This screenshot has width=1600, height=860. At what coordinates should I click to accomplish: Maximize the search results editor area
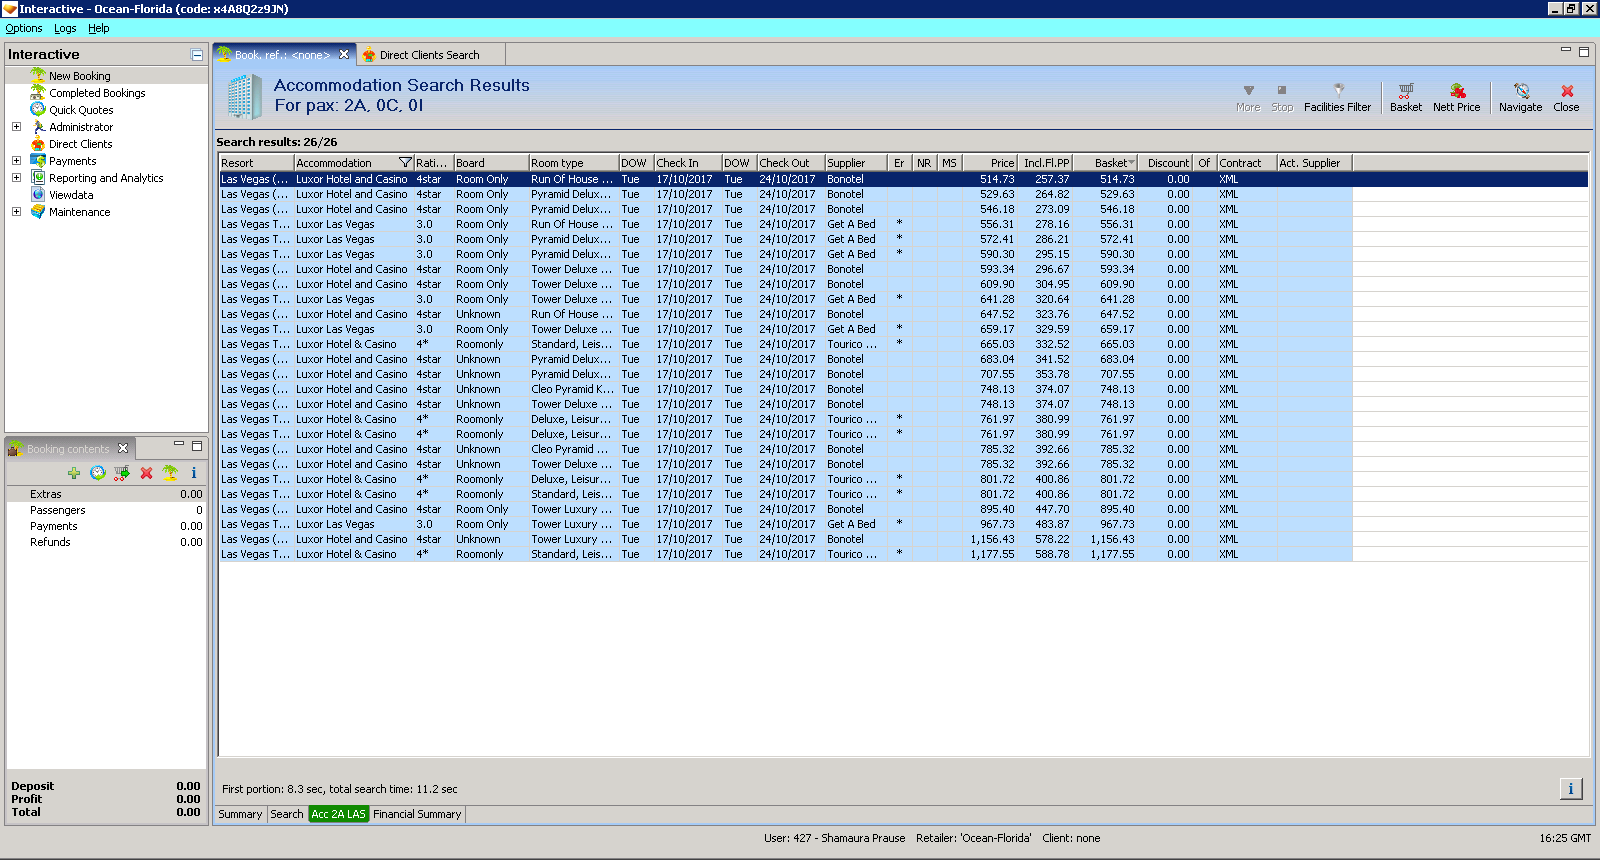tap(1583, 51)
